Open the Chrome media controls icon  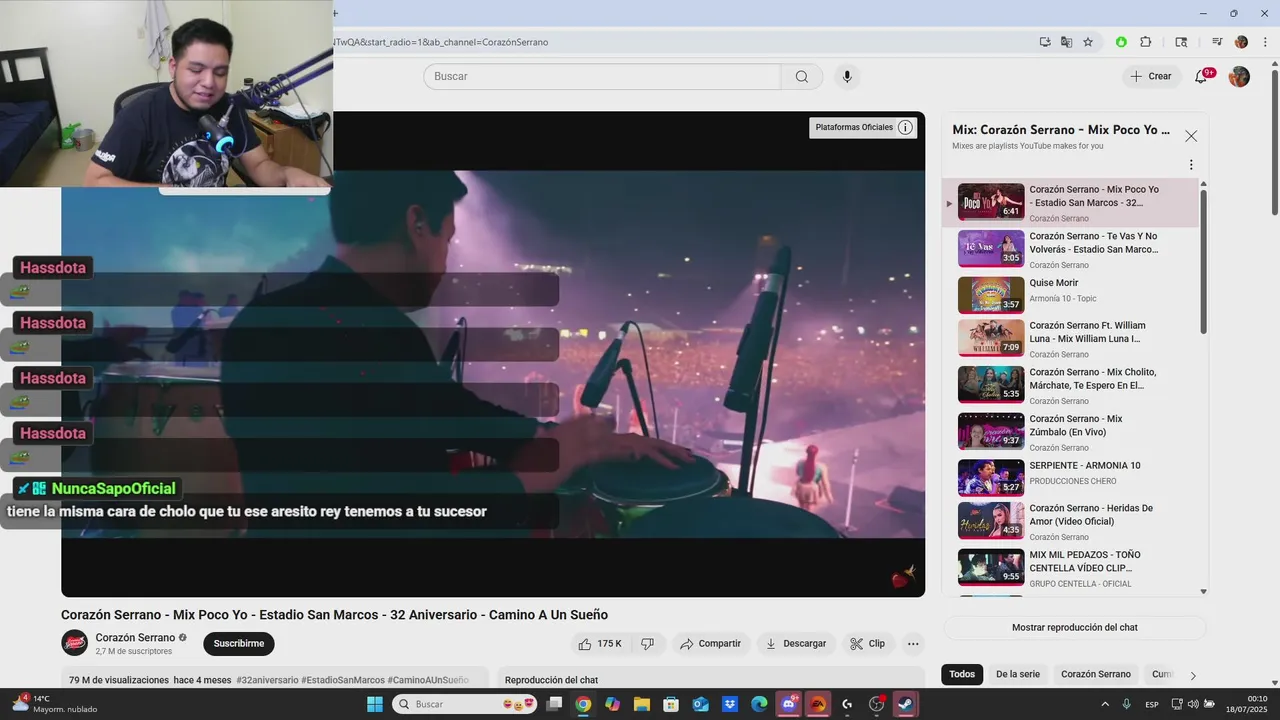point(1217,42)
